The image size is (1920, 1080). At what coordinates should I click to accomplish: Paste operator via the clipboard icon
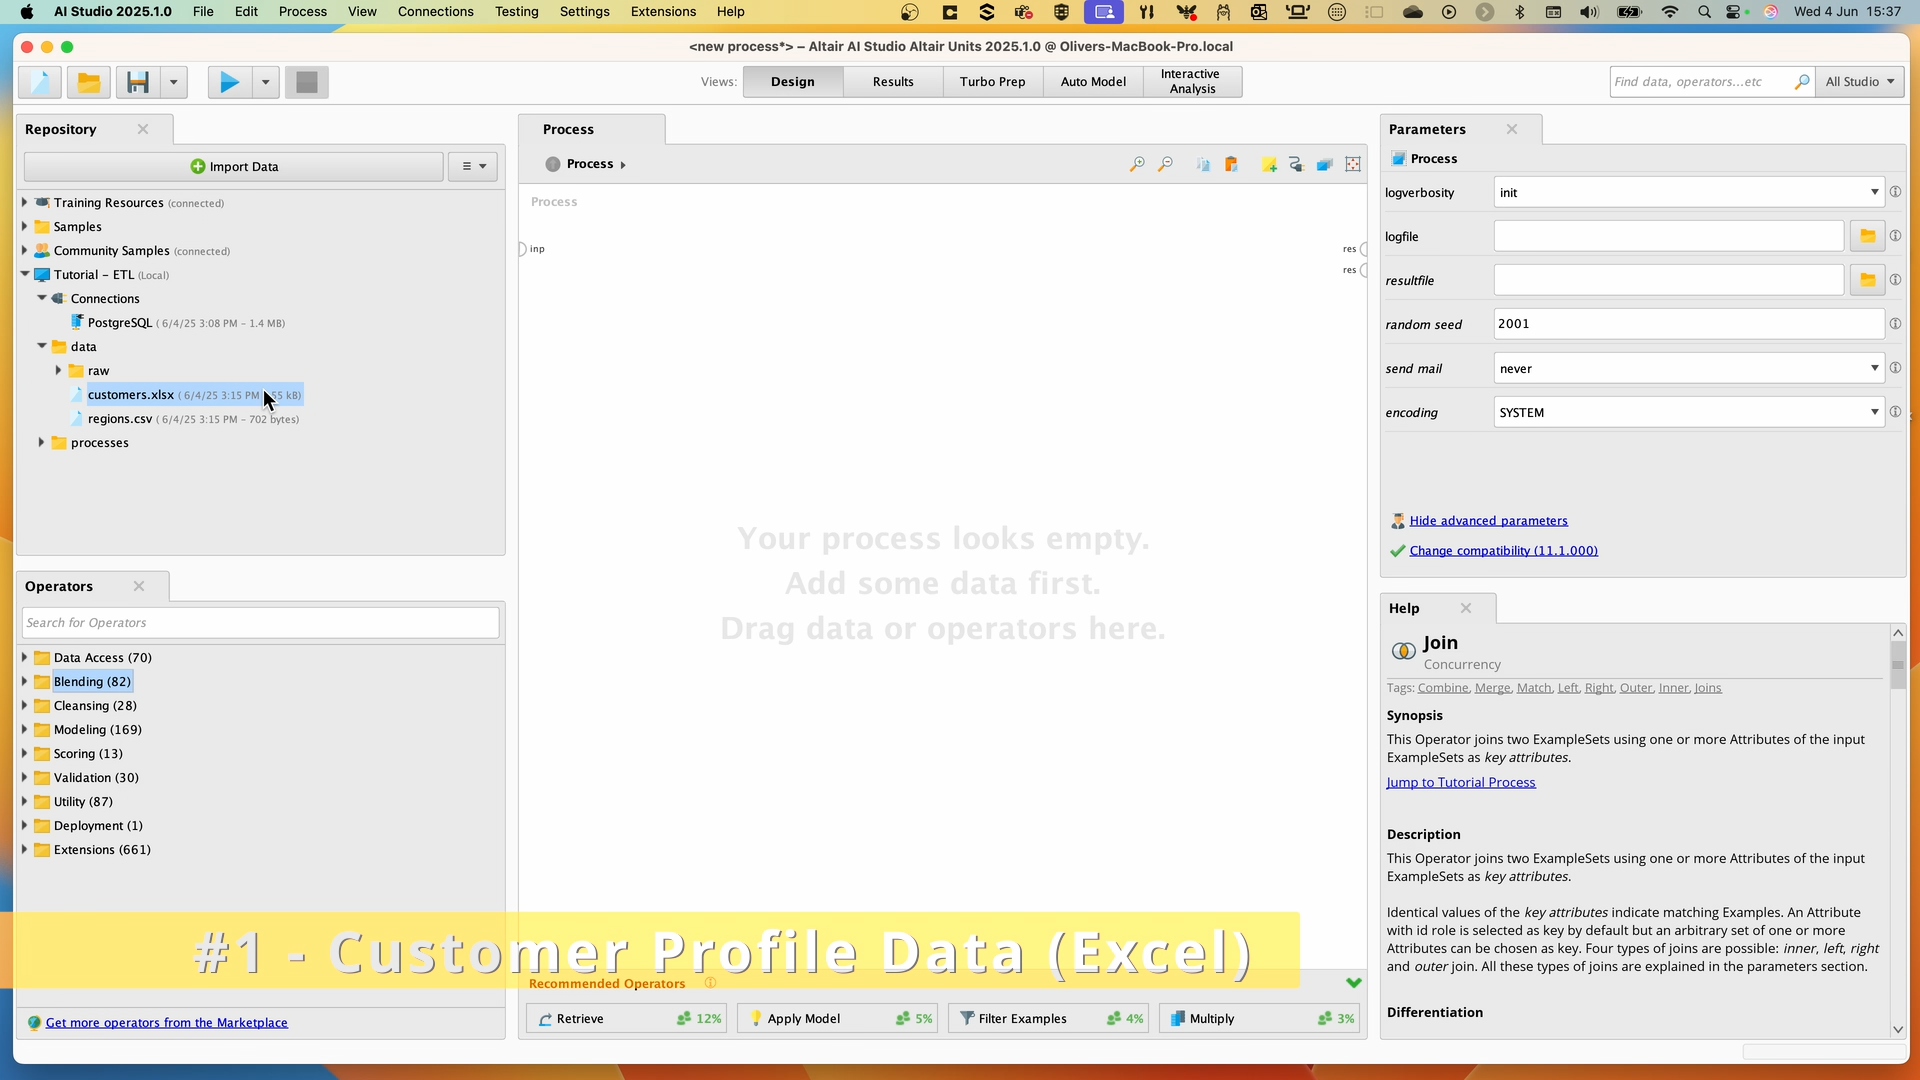pos(1232,164)
